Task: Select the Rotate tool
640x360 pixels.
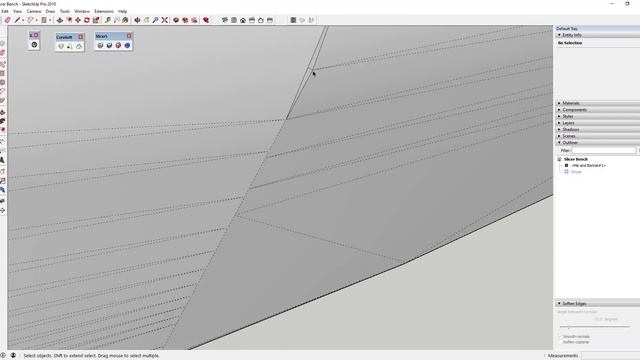Action: 87,20
